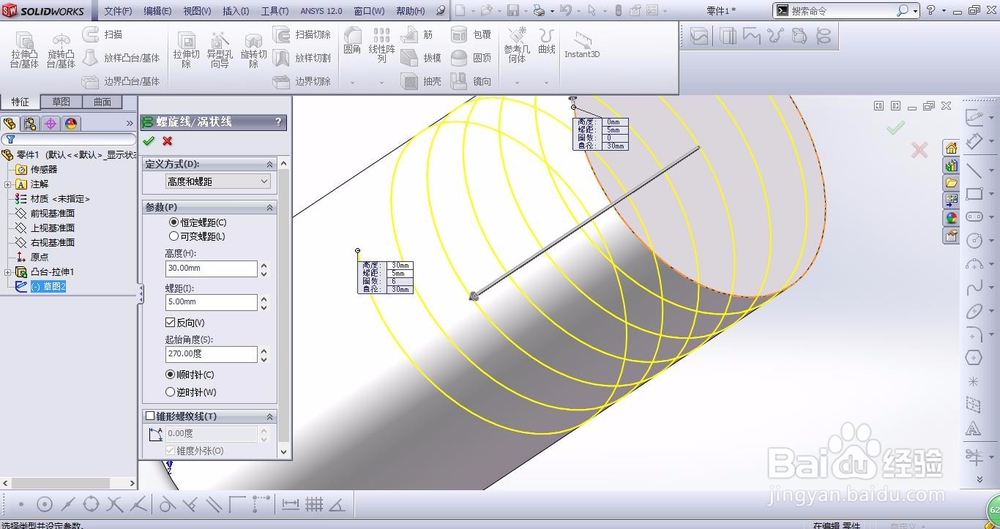This screenshot has height=529, width=1000.
Task: Click the Fillet (圆角) tool
Action: (352, 40)
